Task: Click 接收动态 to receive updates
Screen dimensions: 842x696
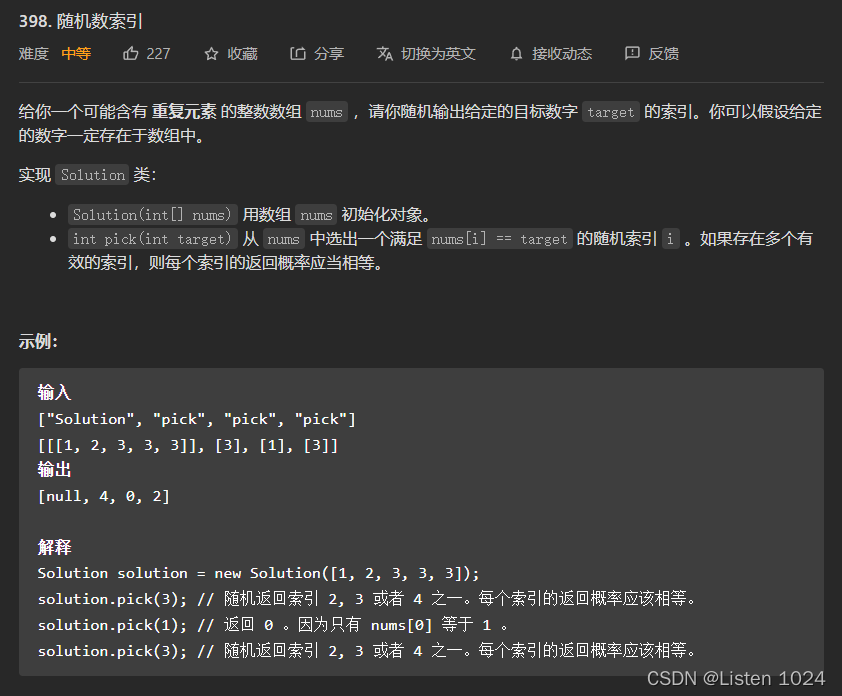Action: click(x=562, y=54)
